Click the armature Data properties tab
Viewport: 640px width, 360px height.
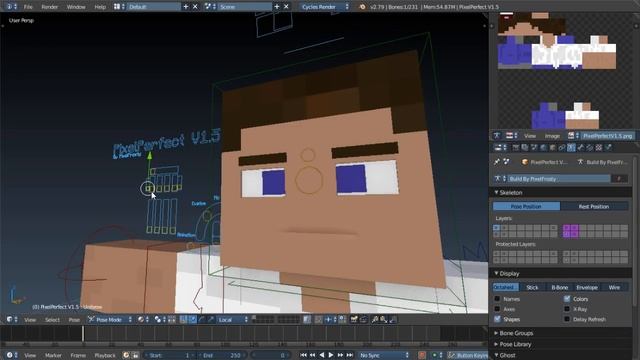click(x=571, y=148)
